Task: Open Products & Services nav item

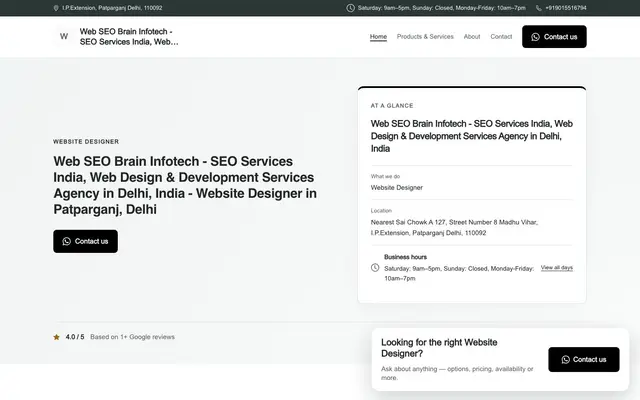Action: tap(425, 37)
